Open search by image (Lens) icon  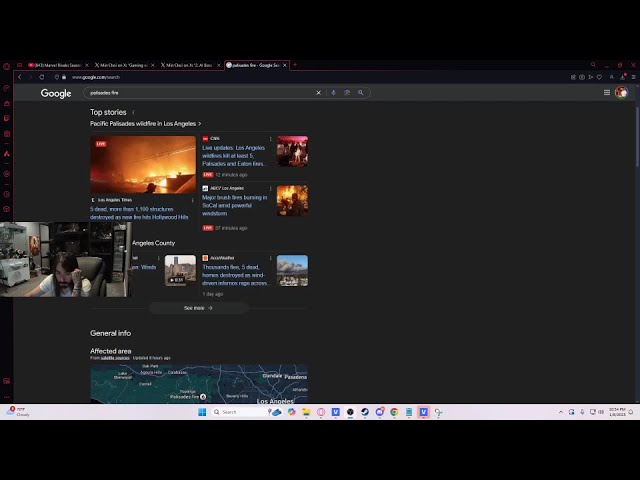(347, 93)
